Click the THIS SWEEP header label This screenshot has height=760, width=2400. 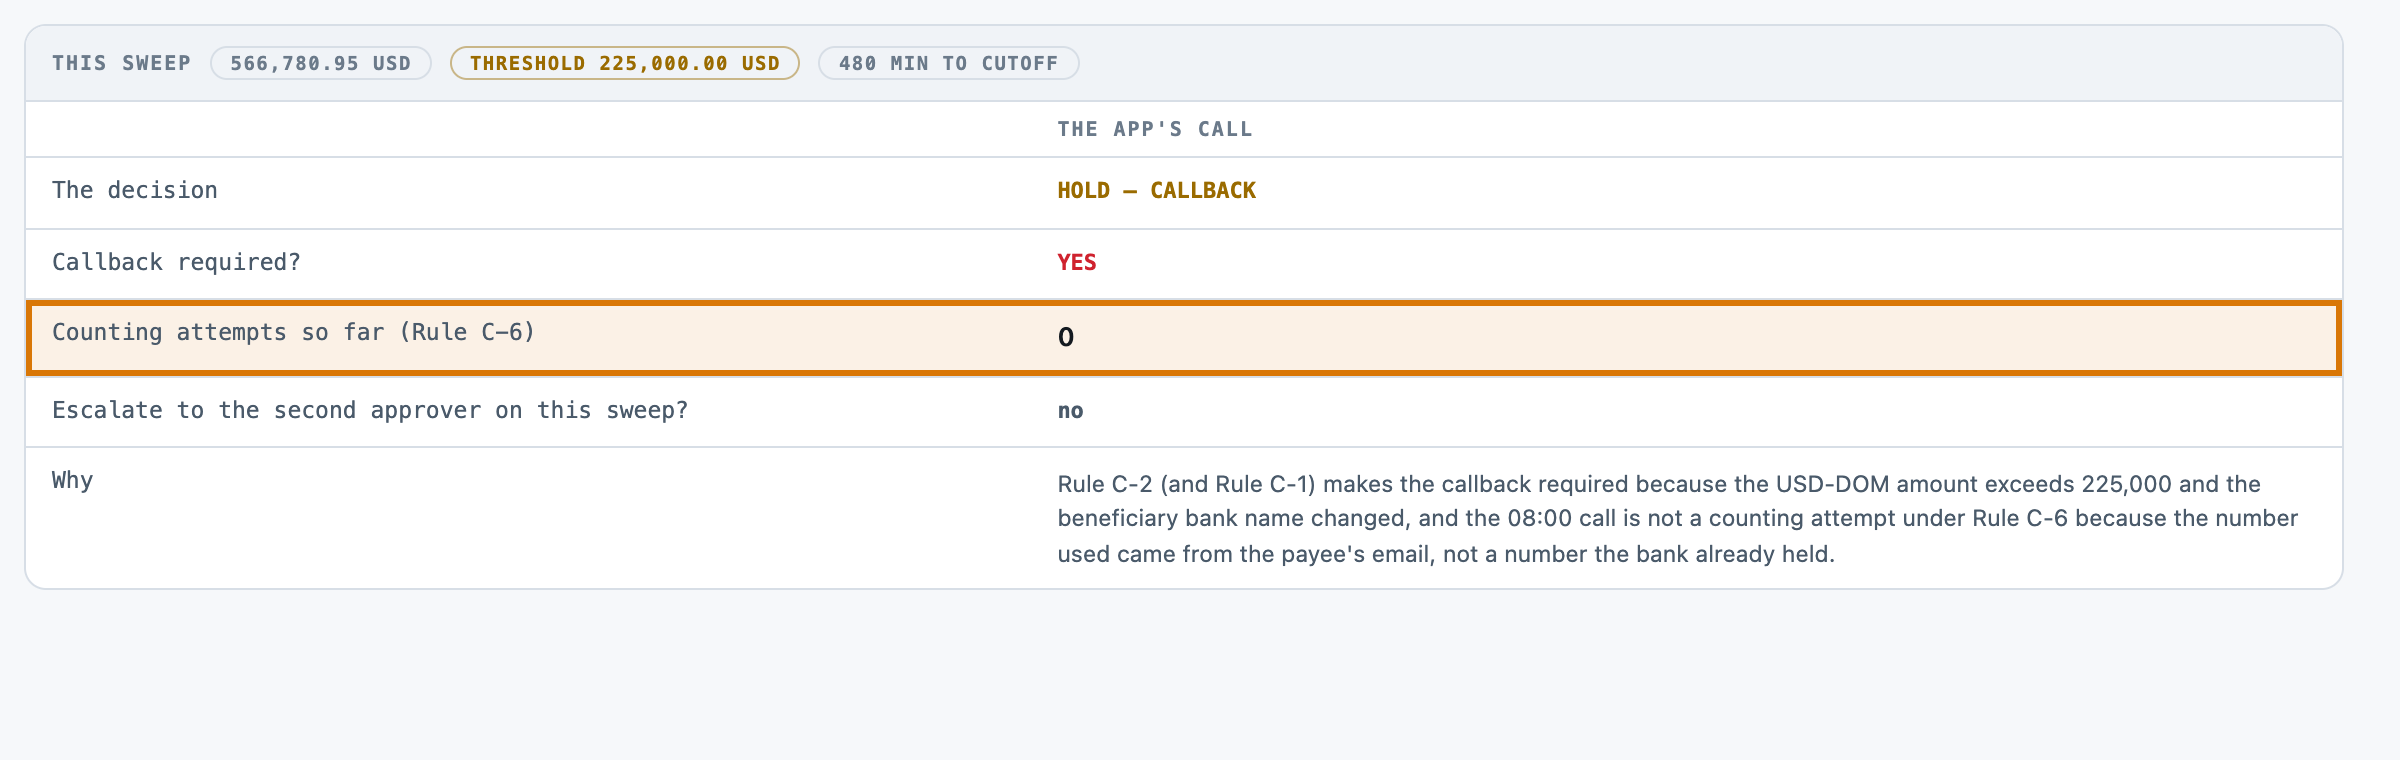(121, 63)
